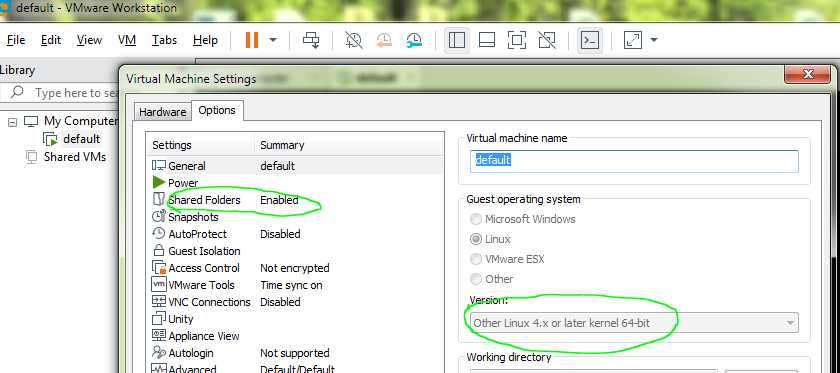Click the Access Control icon
This screenshot has width=840, height=373.
point(159,267)
